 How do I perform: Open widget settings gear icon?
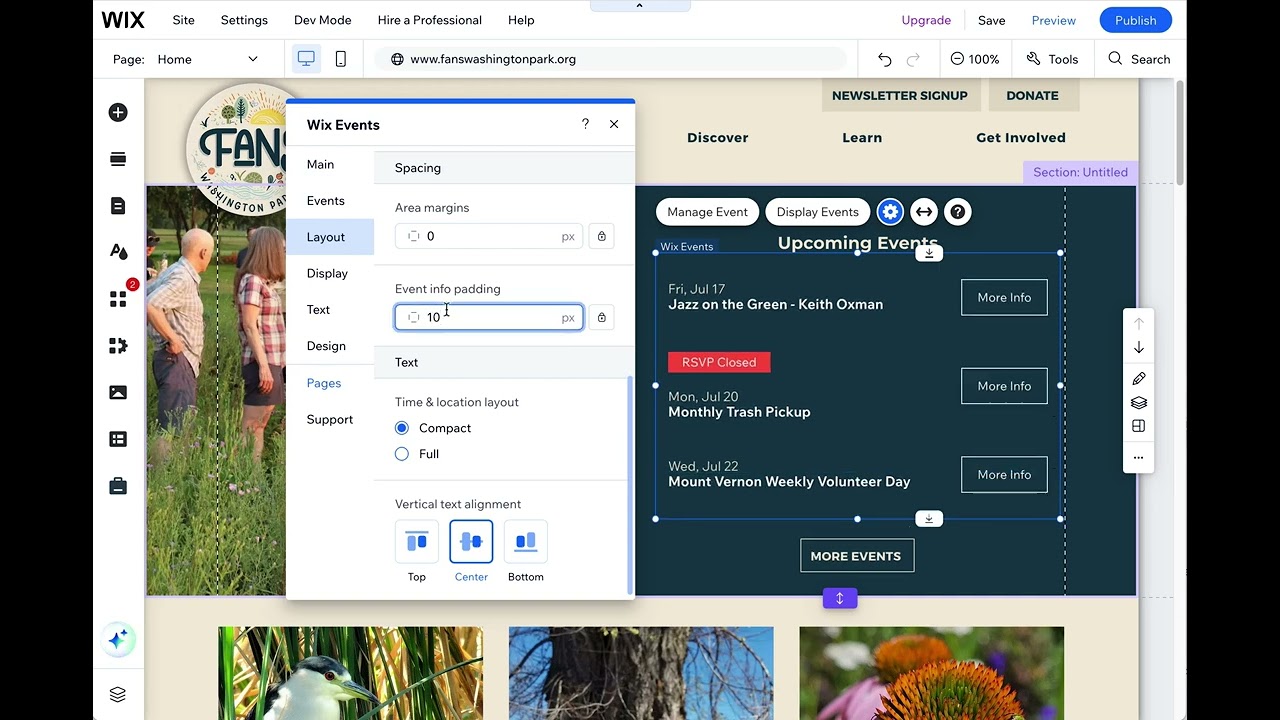890,212
